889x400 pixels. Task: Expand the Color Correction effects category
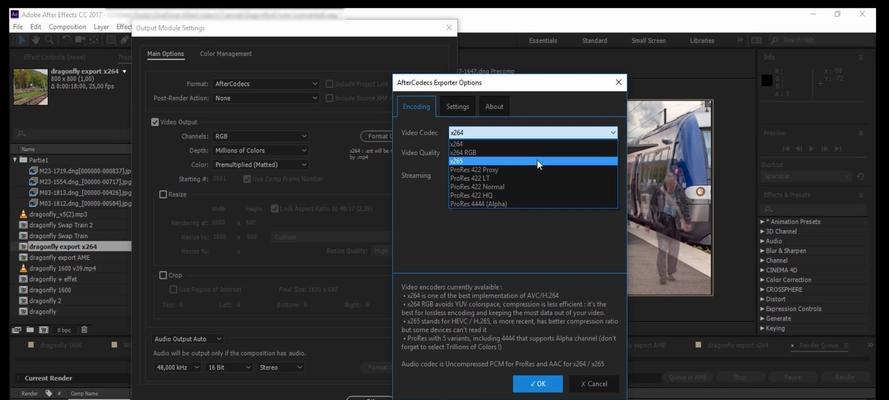click(763, 279)
